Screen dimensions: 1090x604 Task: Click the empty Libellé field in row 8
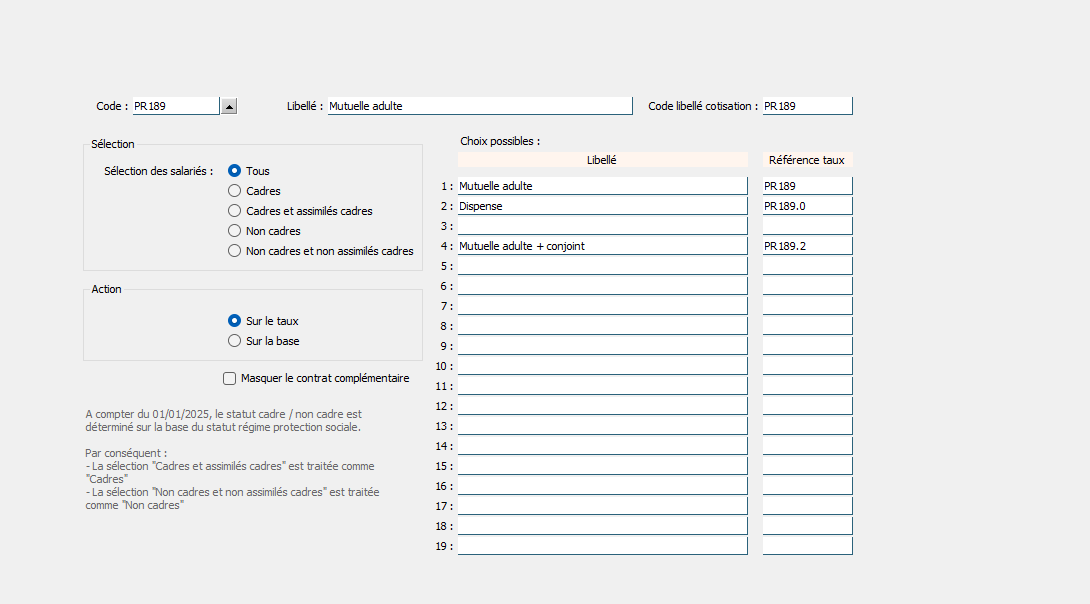pos(602,326)
